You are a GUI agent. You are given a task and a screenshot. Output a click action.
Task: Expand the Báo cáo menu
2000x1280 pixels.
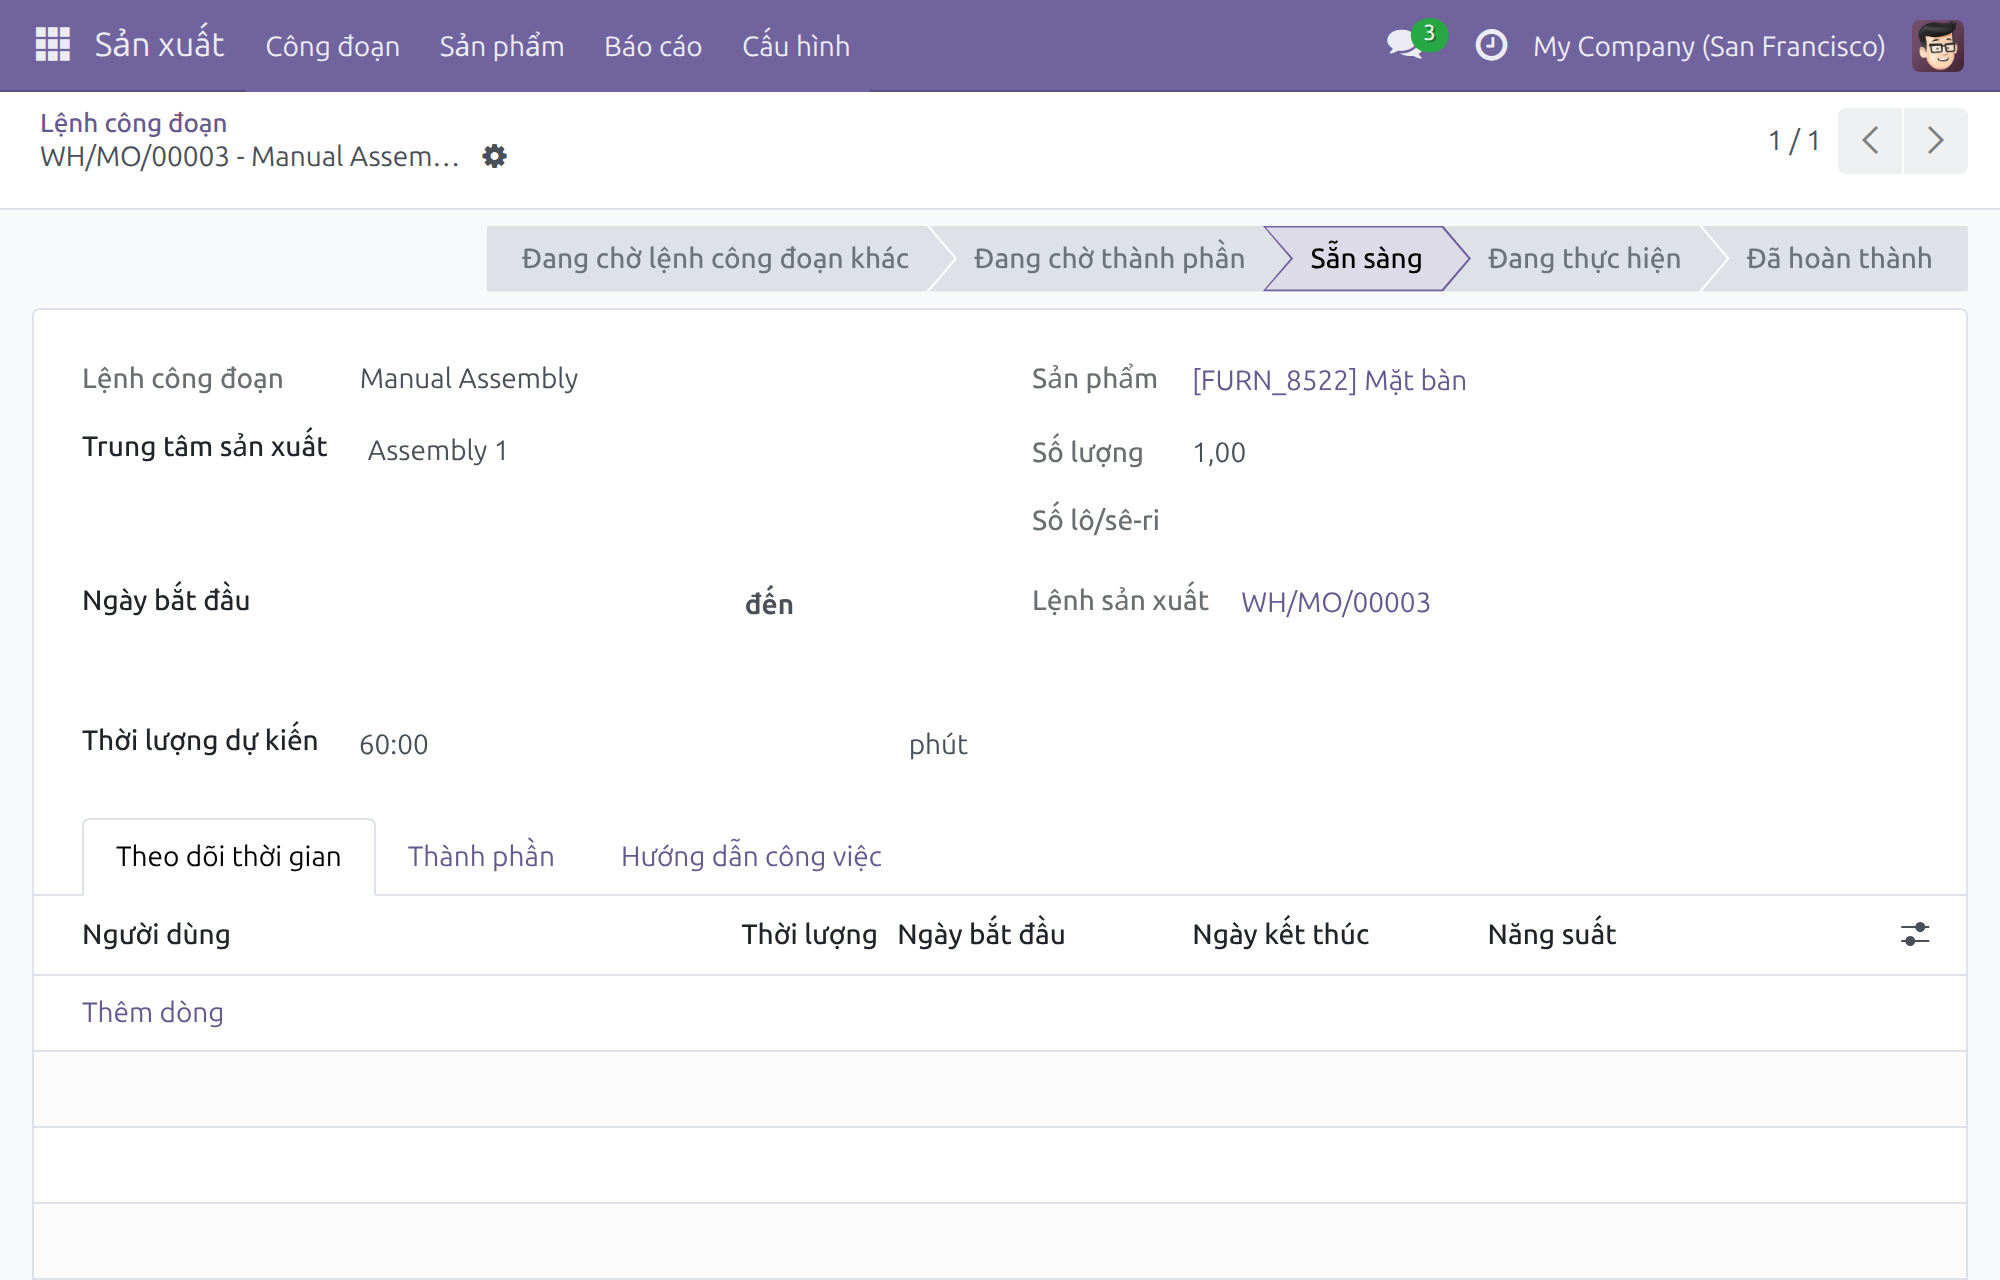point(653,46)
